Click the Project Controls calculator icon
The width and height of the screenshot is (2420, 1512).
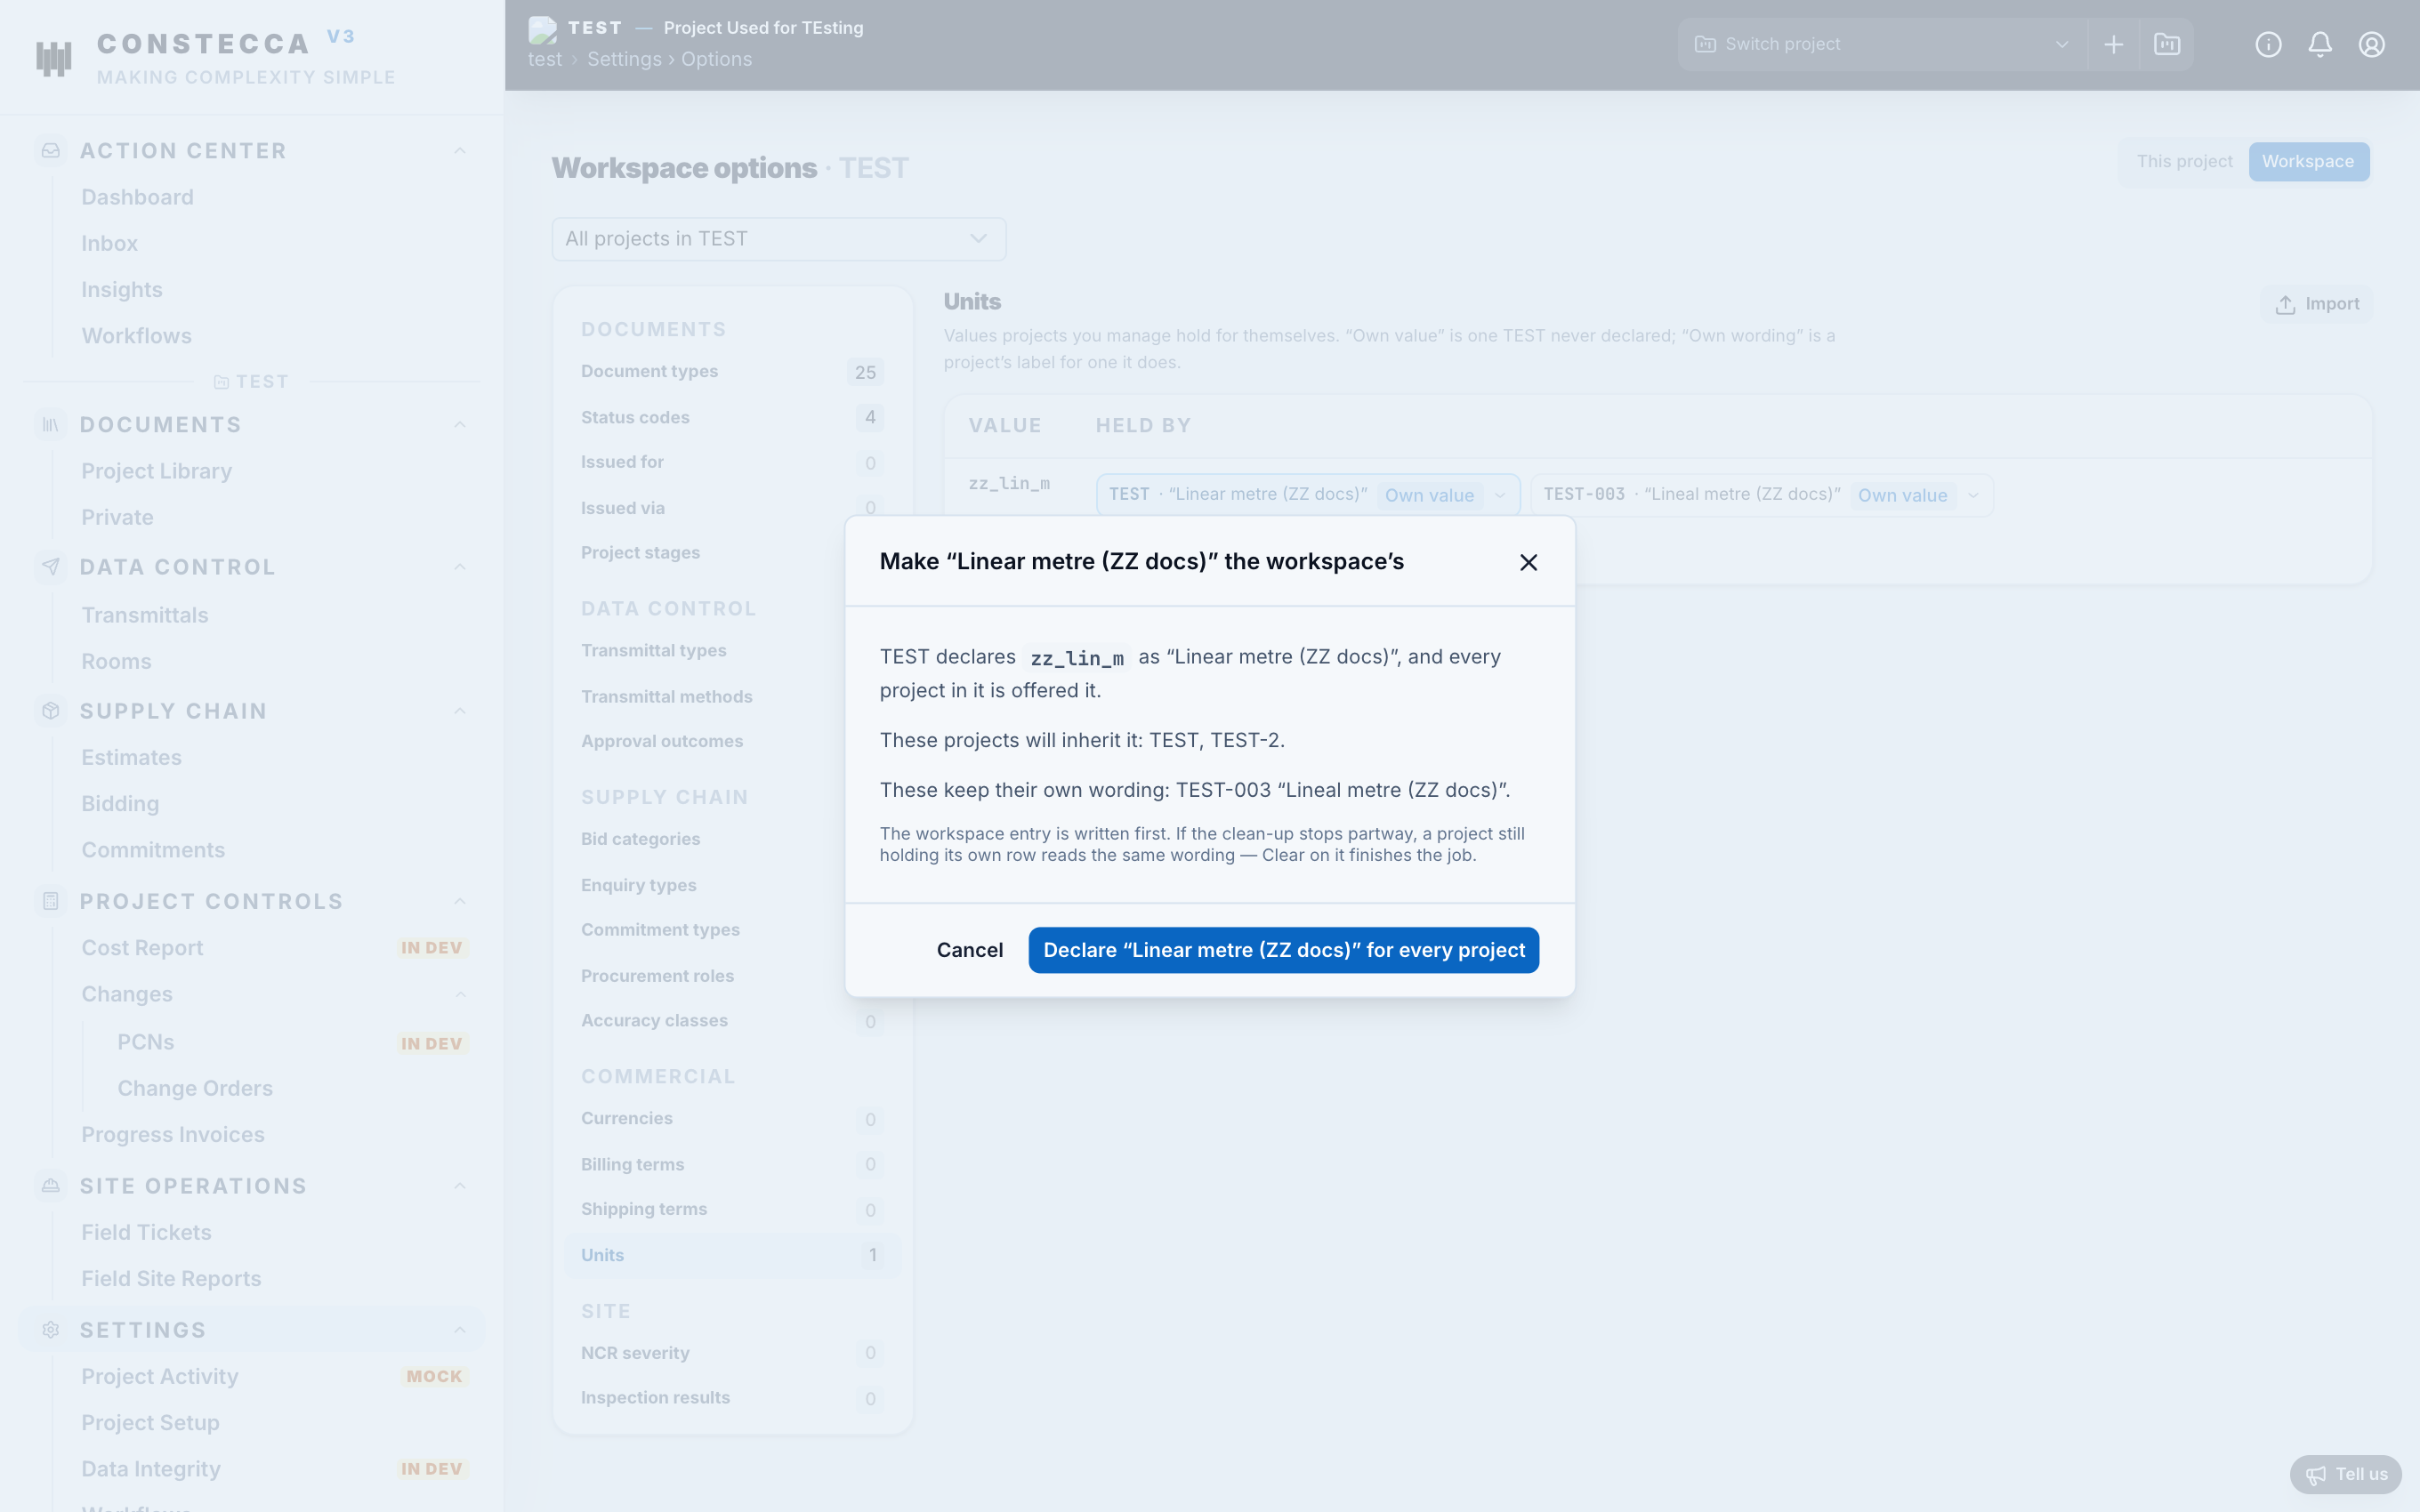point(51,901)
